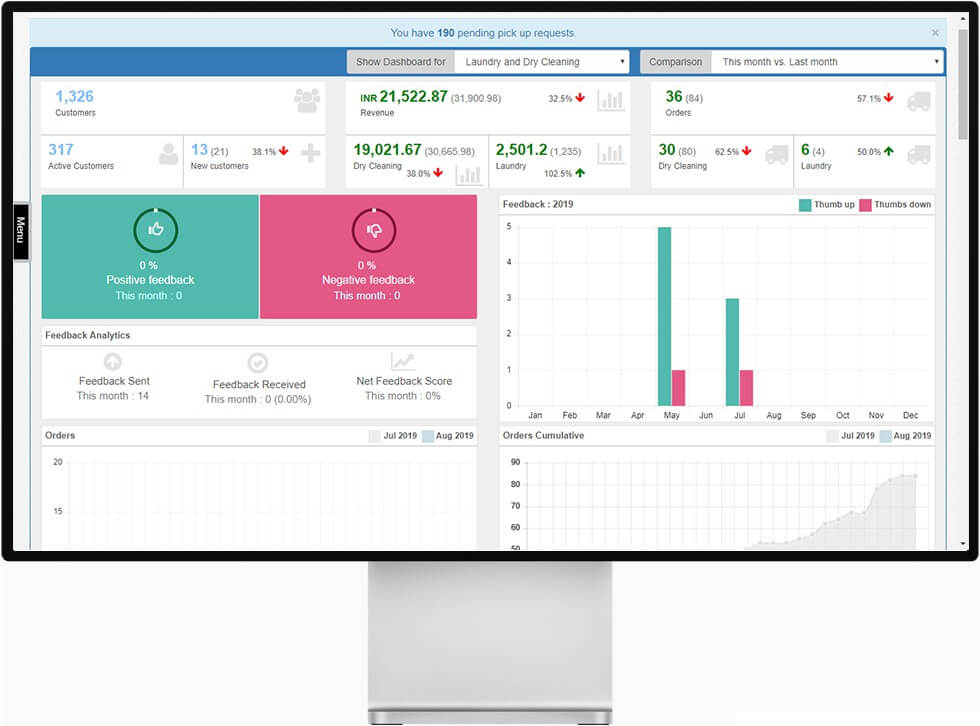Screen dimensions: 980x726
Task: Toggle Jul 2019 legend in Orders chart
Action: (374, 436)
